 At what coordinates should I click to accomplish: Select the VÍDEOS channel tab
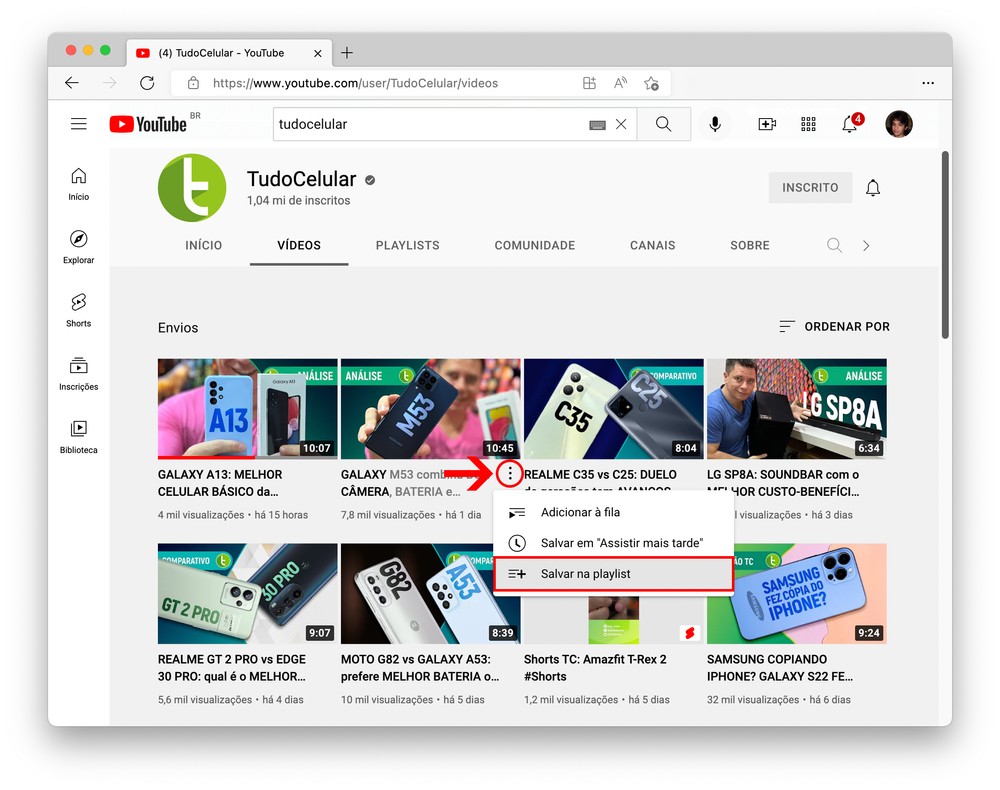click(299, 245)
